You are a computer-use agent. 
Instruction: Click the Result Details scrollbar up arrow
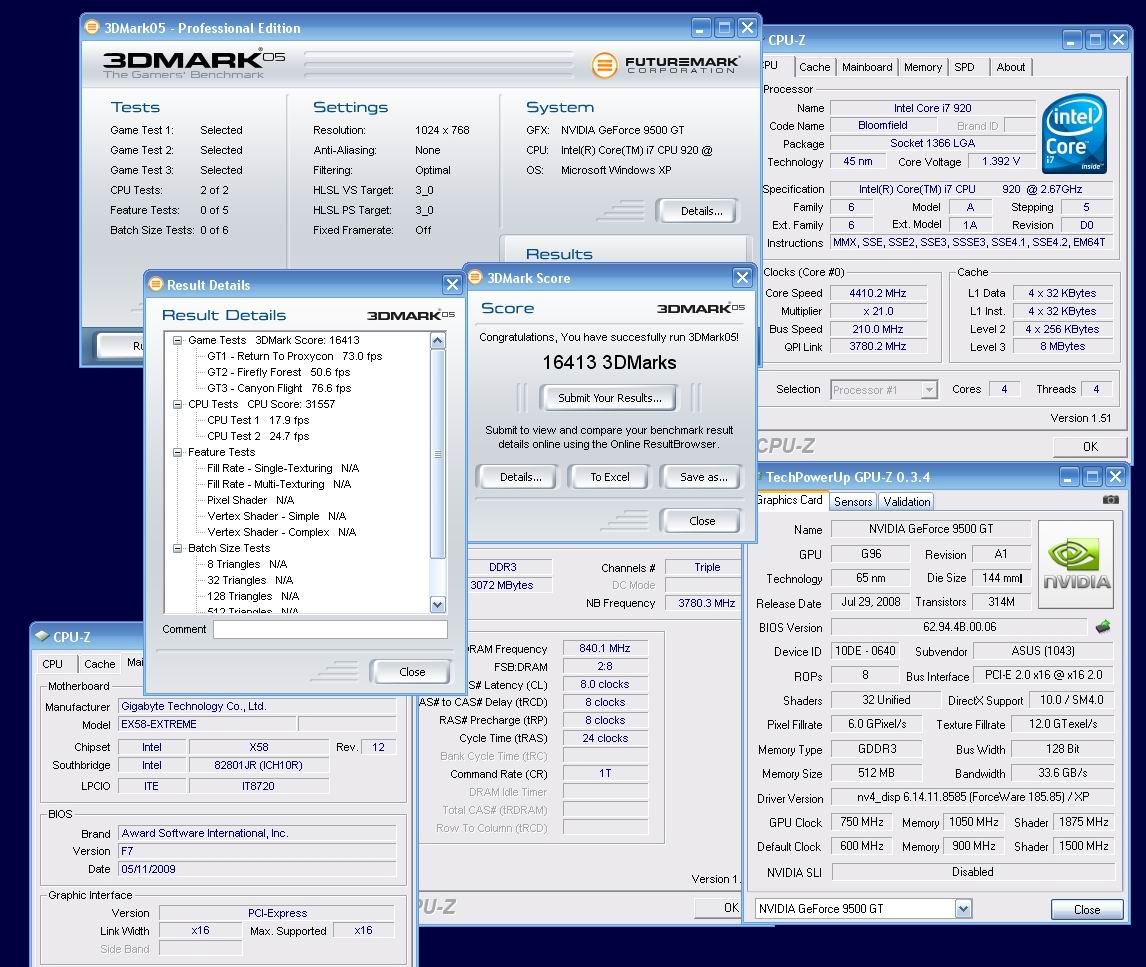click(x=438, y=341)
